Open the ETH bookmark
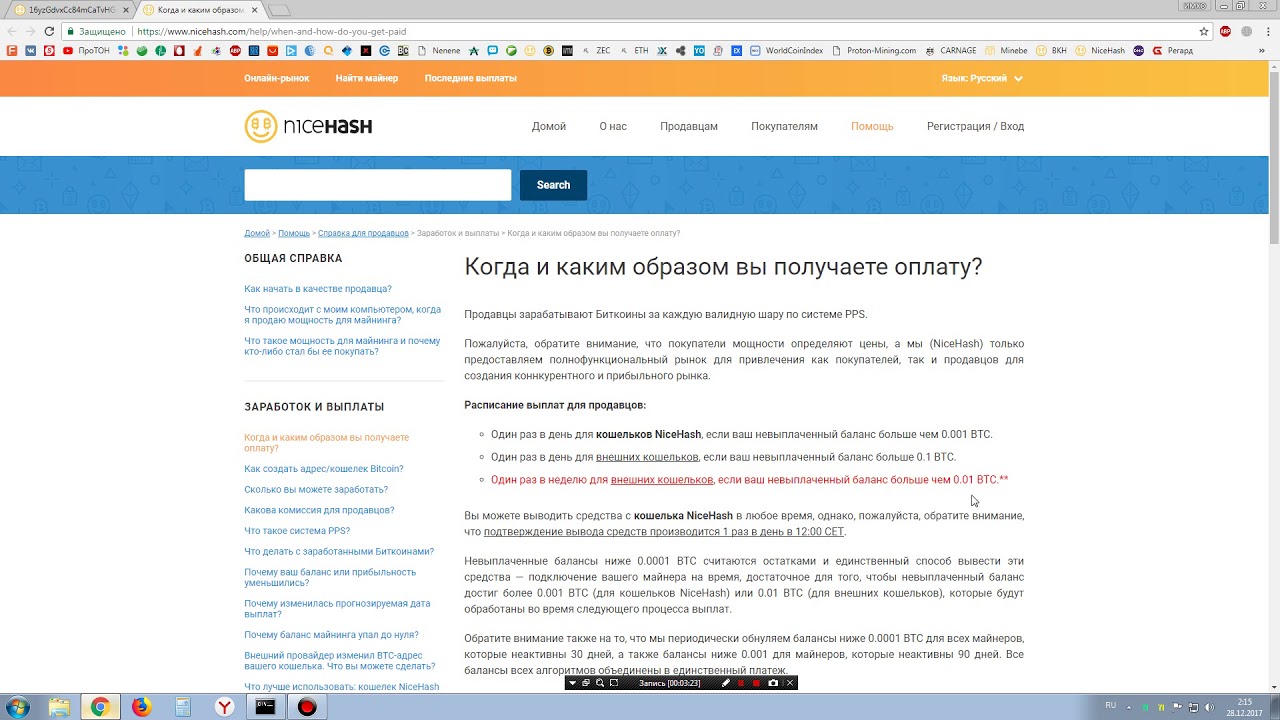 point(634,50)
